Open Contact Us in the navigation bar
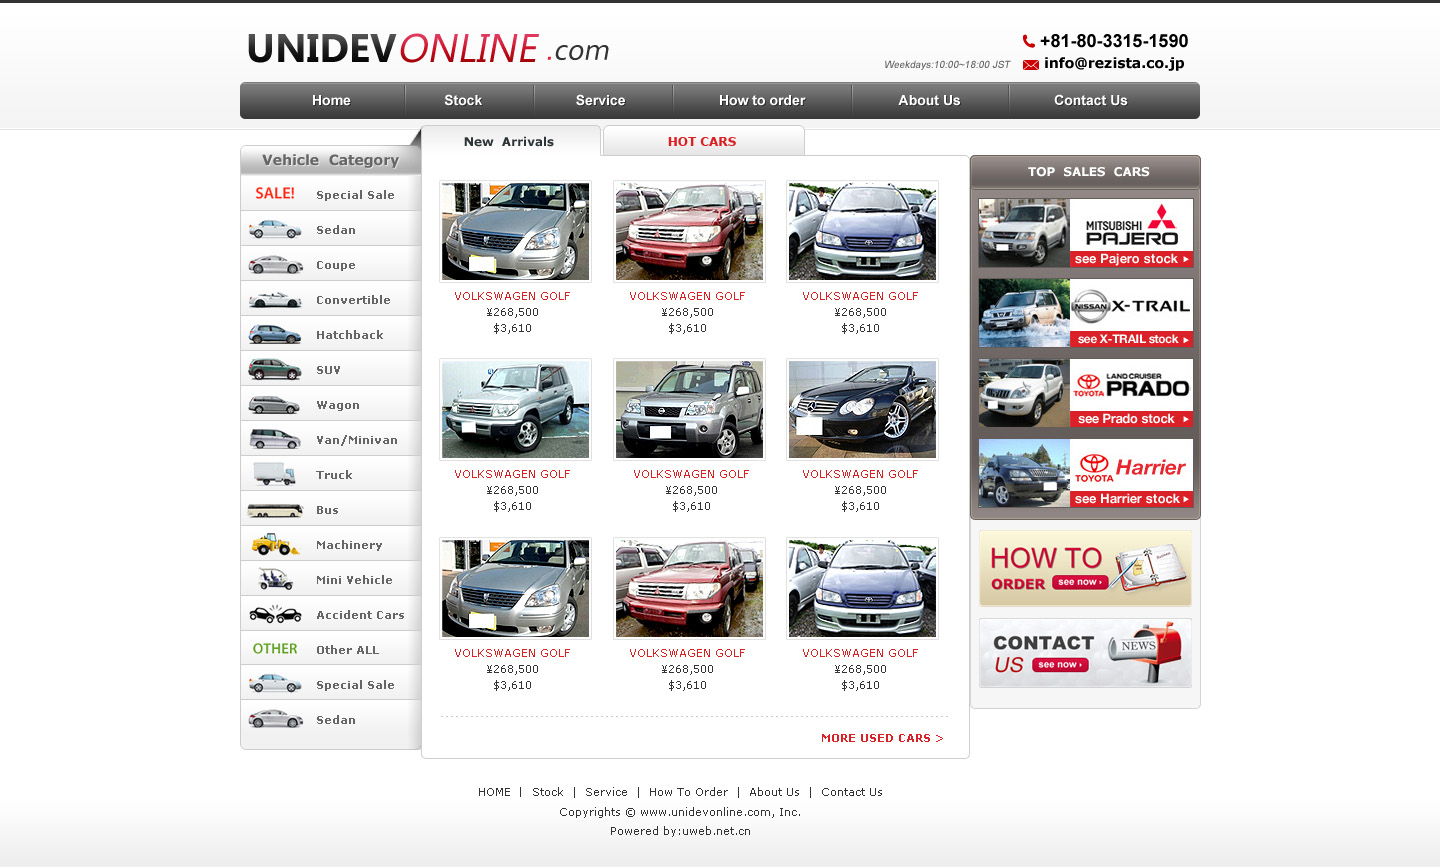This screenshot has width=1440, height=867. [x=1090, y=100]
